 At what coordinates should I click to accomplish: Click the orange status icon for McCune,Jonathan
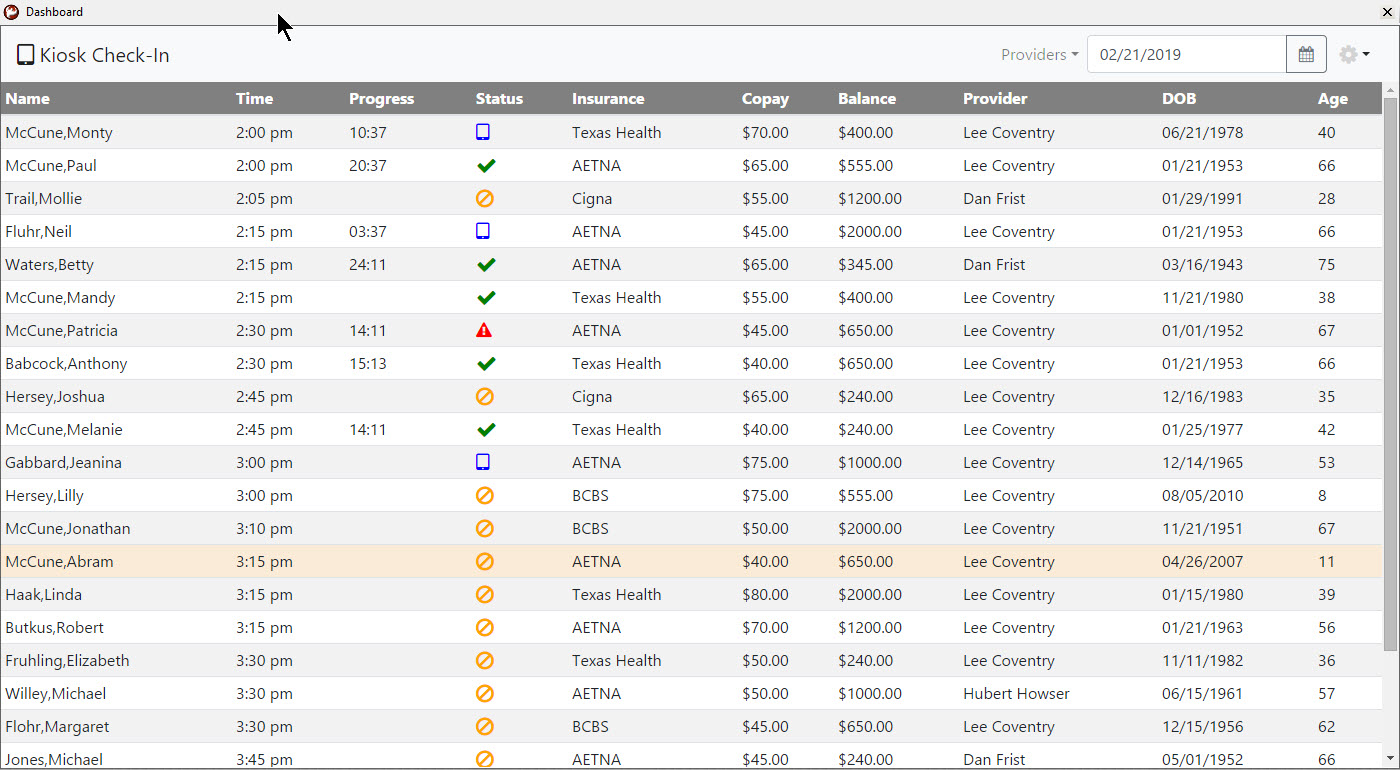tap(485, 528)
